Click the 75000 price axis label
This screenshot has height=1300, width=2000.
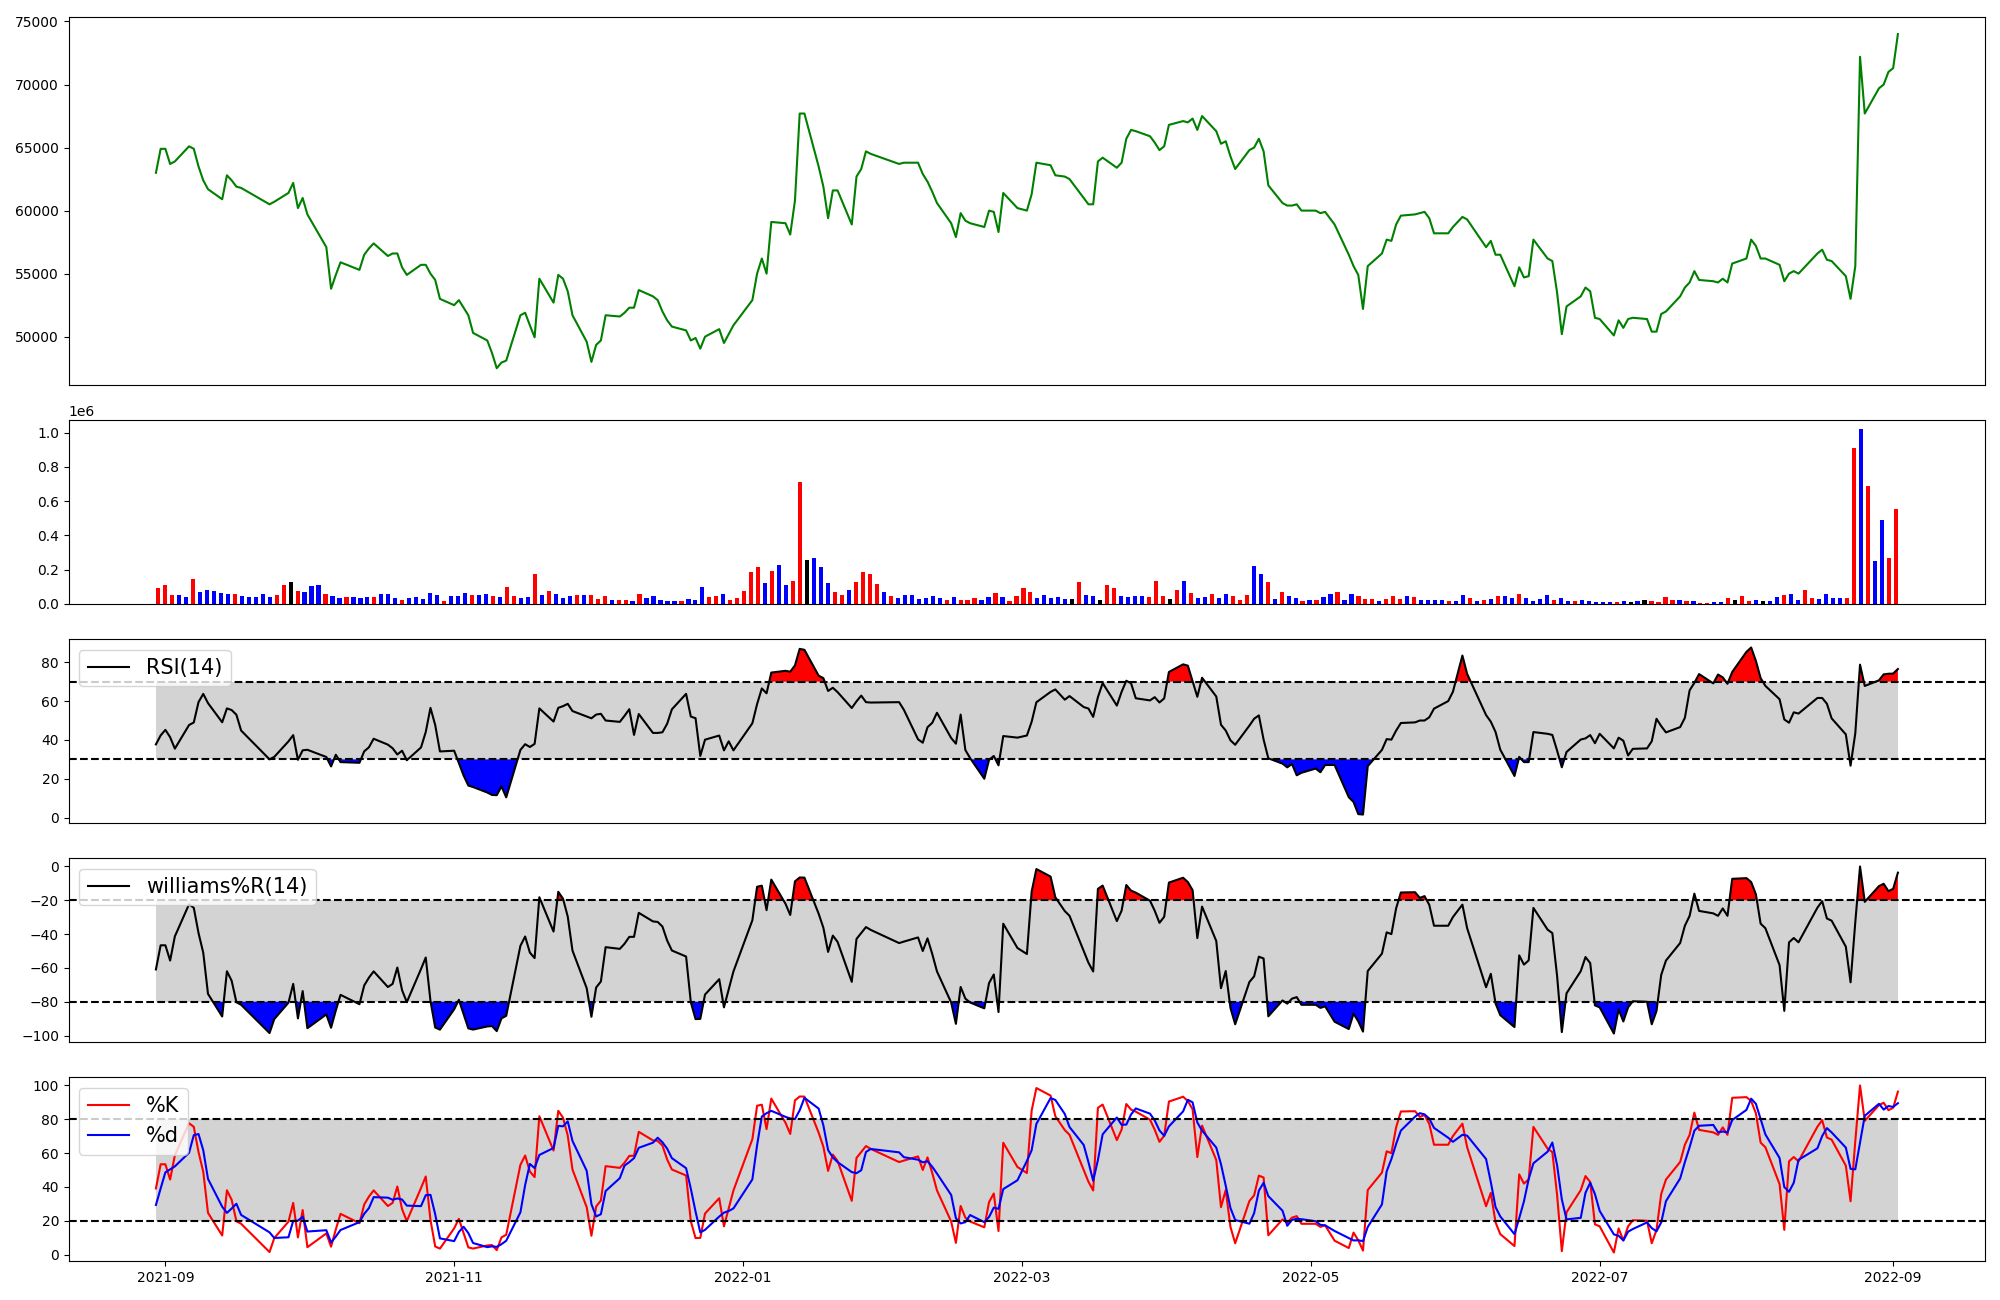point(37,22)
